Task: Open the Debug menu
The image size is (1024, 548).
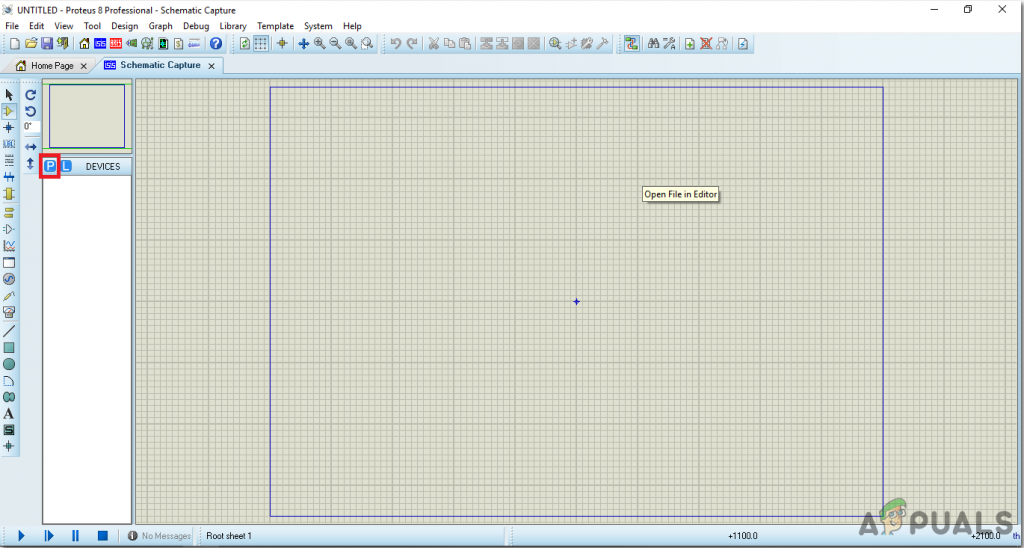Action: [x=196, y=26]
